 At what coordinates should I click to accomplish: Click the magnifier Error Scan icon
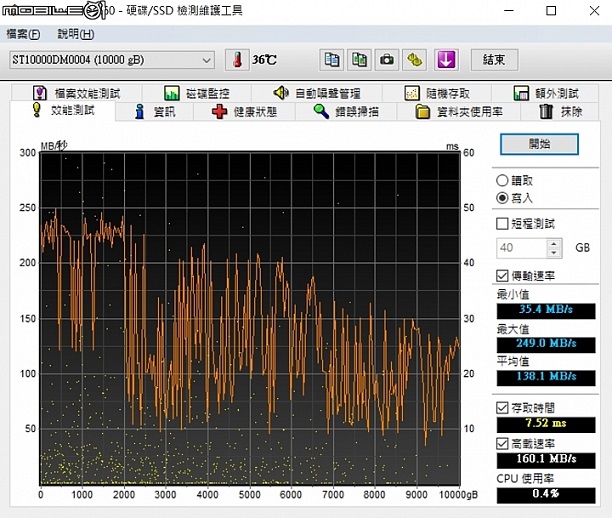pyautogui.click(x=321, y=112)
